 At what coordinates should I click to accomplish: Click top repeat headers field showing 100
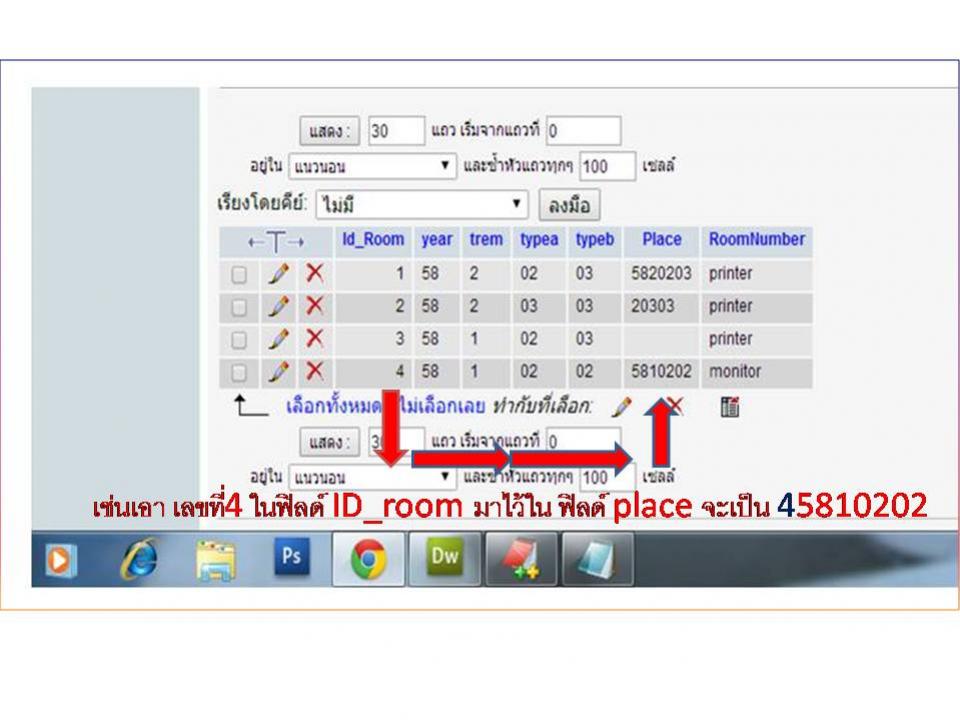[607, 166]
